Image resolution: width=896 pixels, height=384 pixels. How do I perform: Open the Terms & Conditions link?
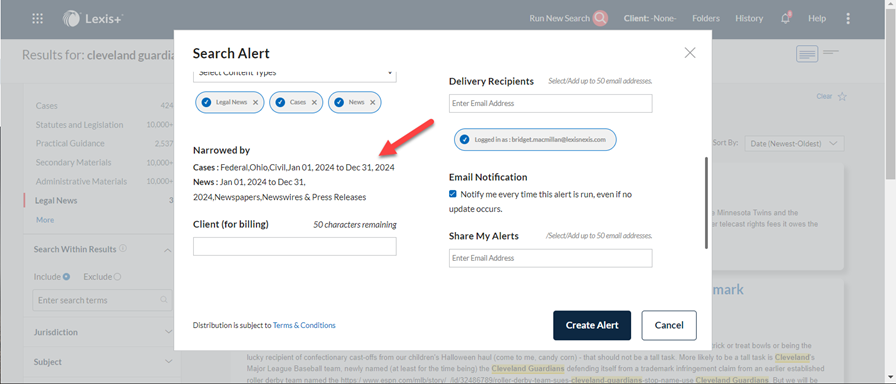click(x=304, y=325)
